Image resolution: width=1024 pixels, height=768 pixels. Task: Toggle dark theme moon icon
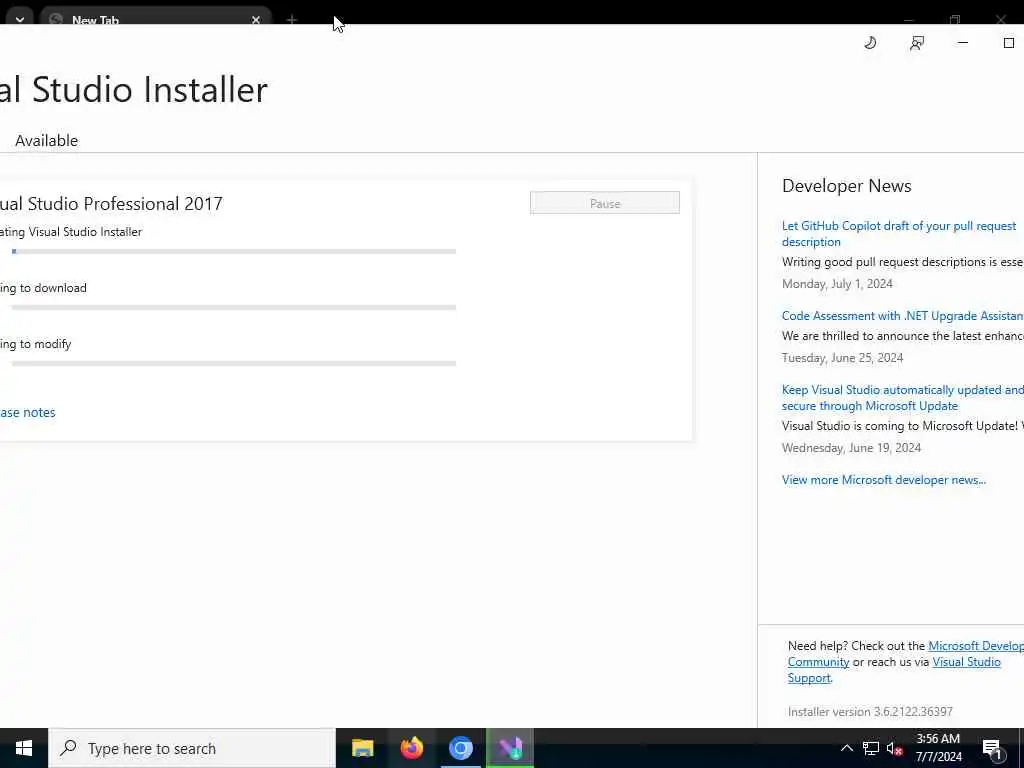[870, 43]
